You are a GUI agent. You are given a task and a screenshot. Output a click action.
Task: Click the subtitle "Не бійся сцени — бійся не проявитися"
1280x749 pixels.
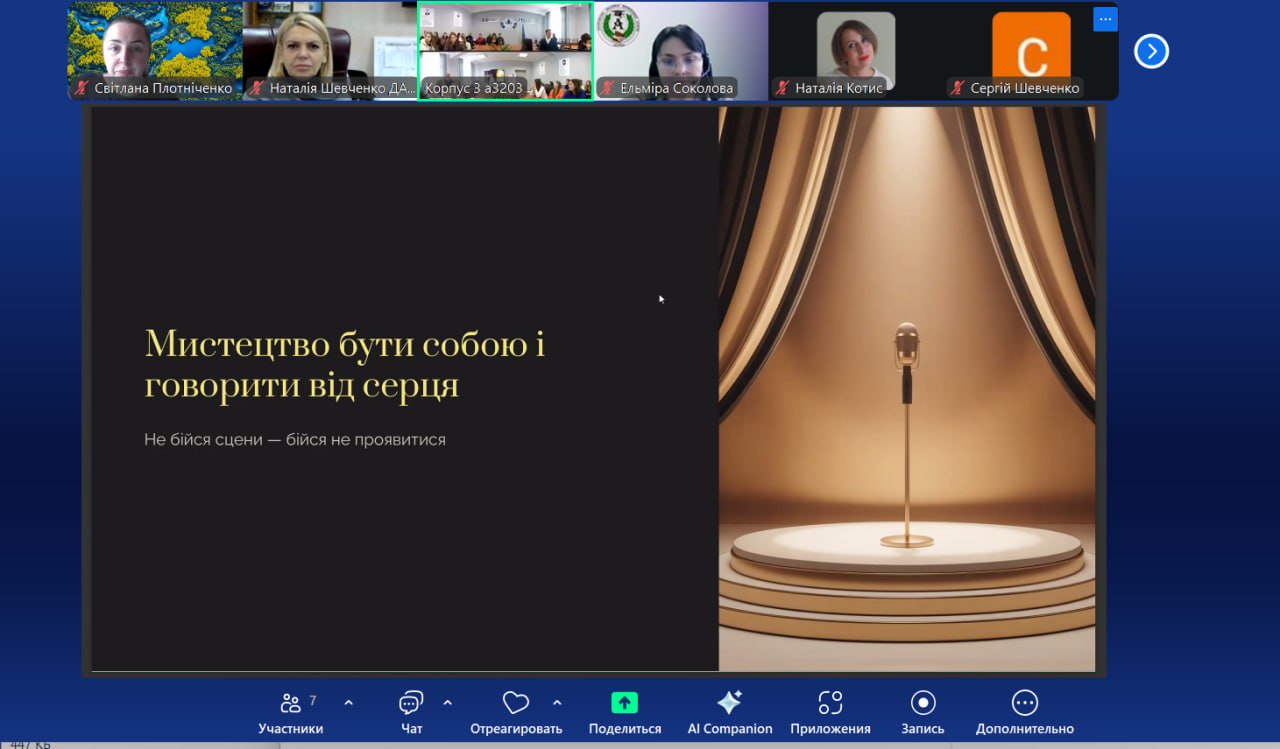[x=295, y=439]
